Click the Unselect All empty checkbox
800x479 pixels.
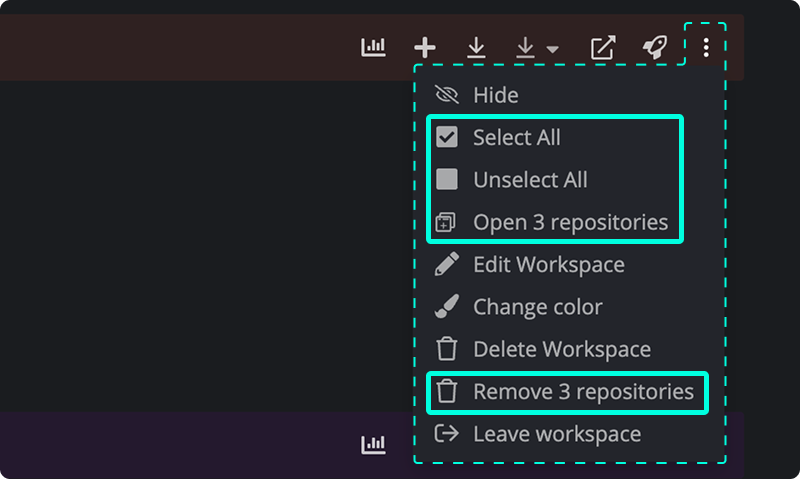tap(446, 180)
